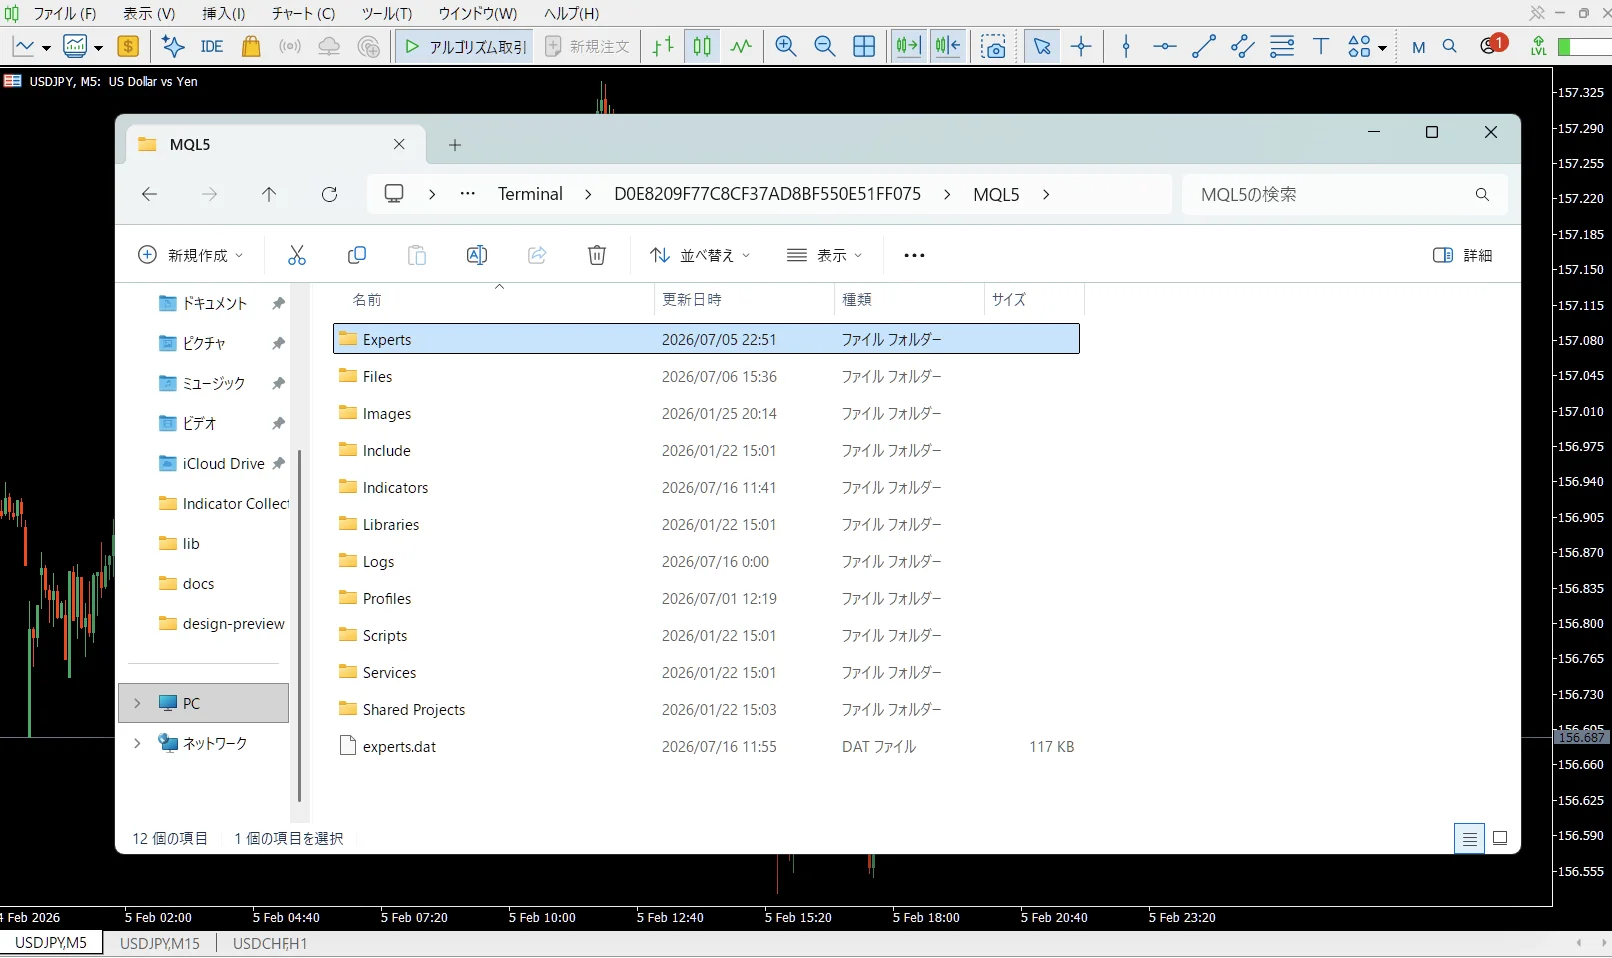Open the profiles chart-group icon
Image resolution: width=1612 pixels, height=958 pixels.
(x=76, y=46)
